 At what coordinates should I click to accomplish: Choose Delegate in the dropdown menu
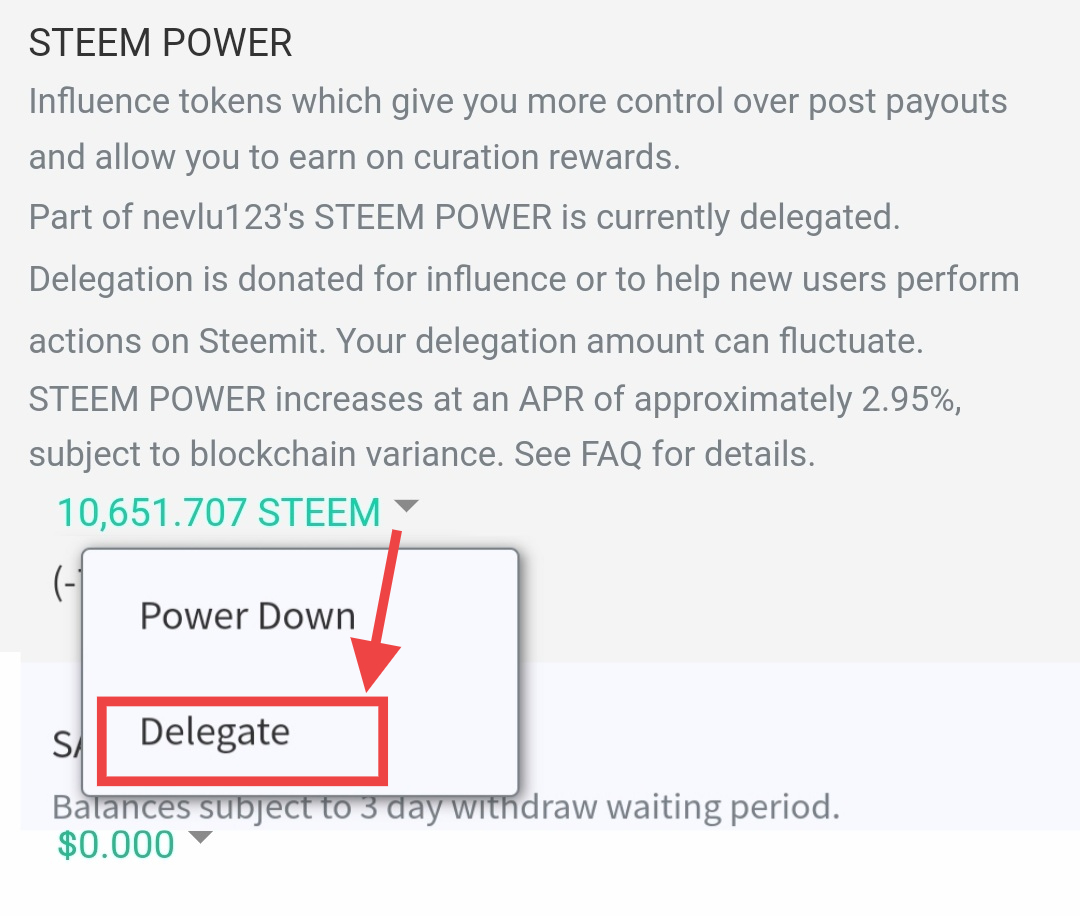point(215,732)
